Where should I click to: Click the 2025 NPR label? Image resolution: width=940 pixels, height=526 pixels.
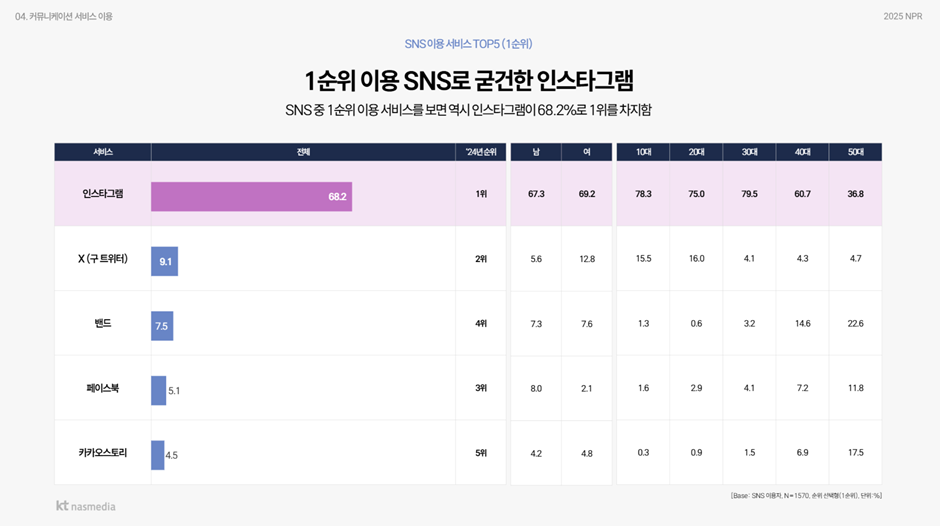point(903,16)
